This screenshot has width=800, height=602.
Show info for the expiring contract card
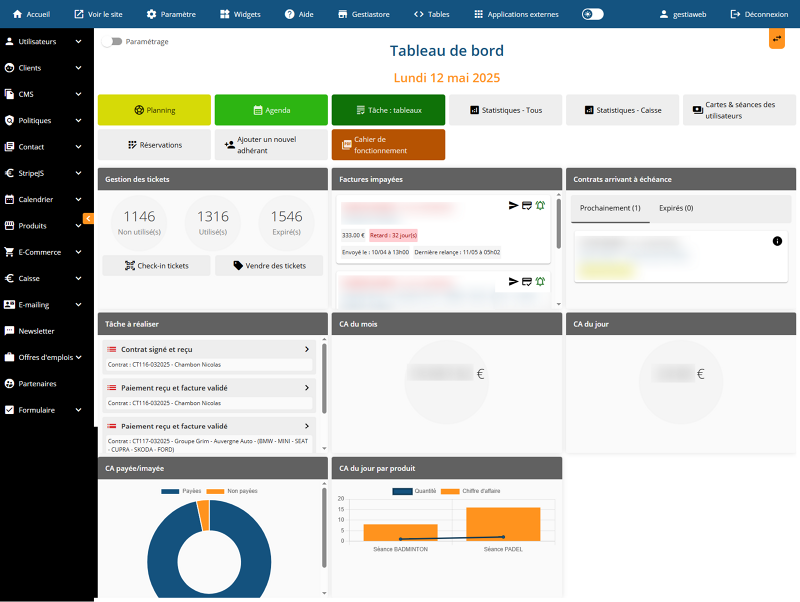point(777,241)
